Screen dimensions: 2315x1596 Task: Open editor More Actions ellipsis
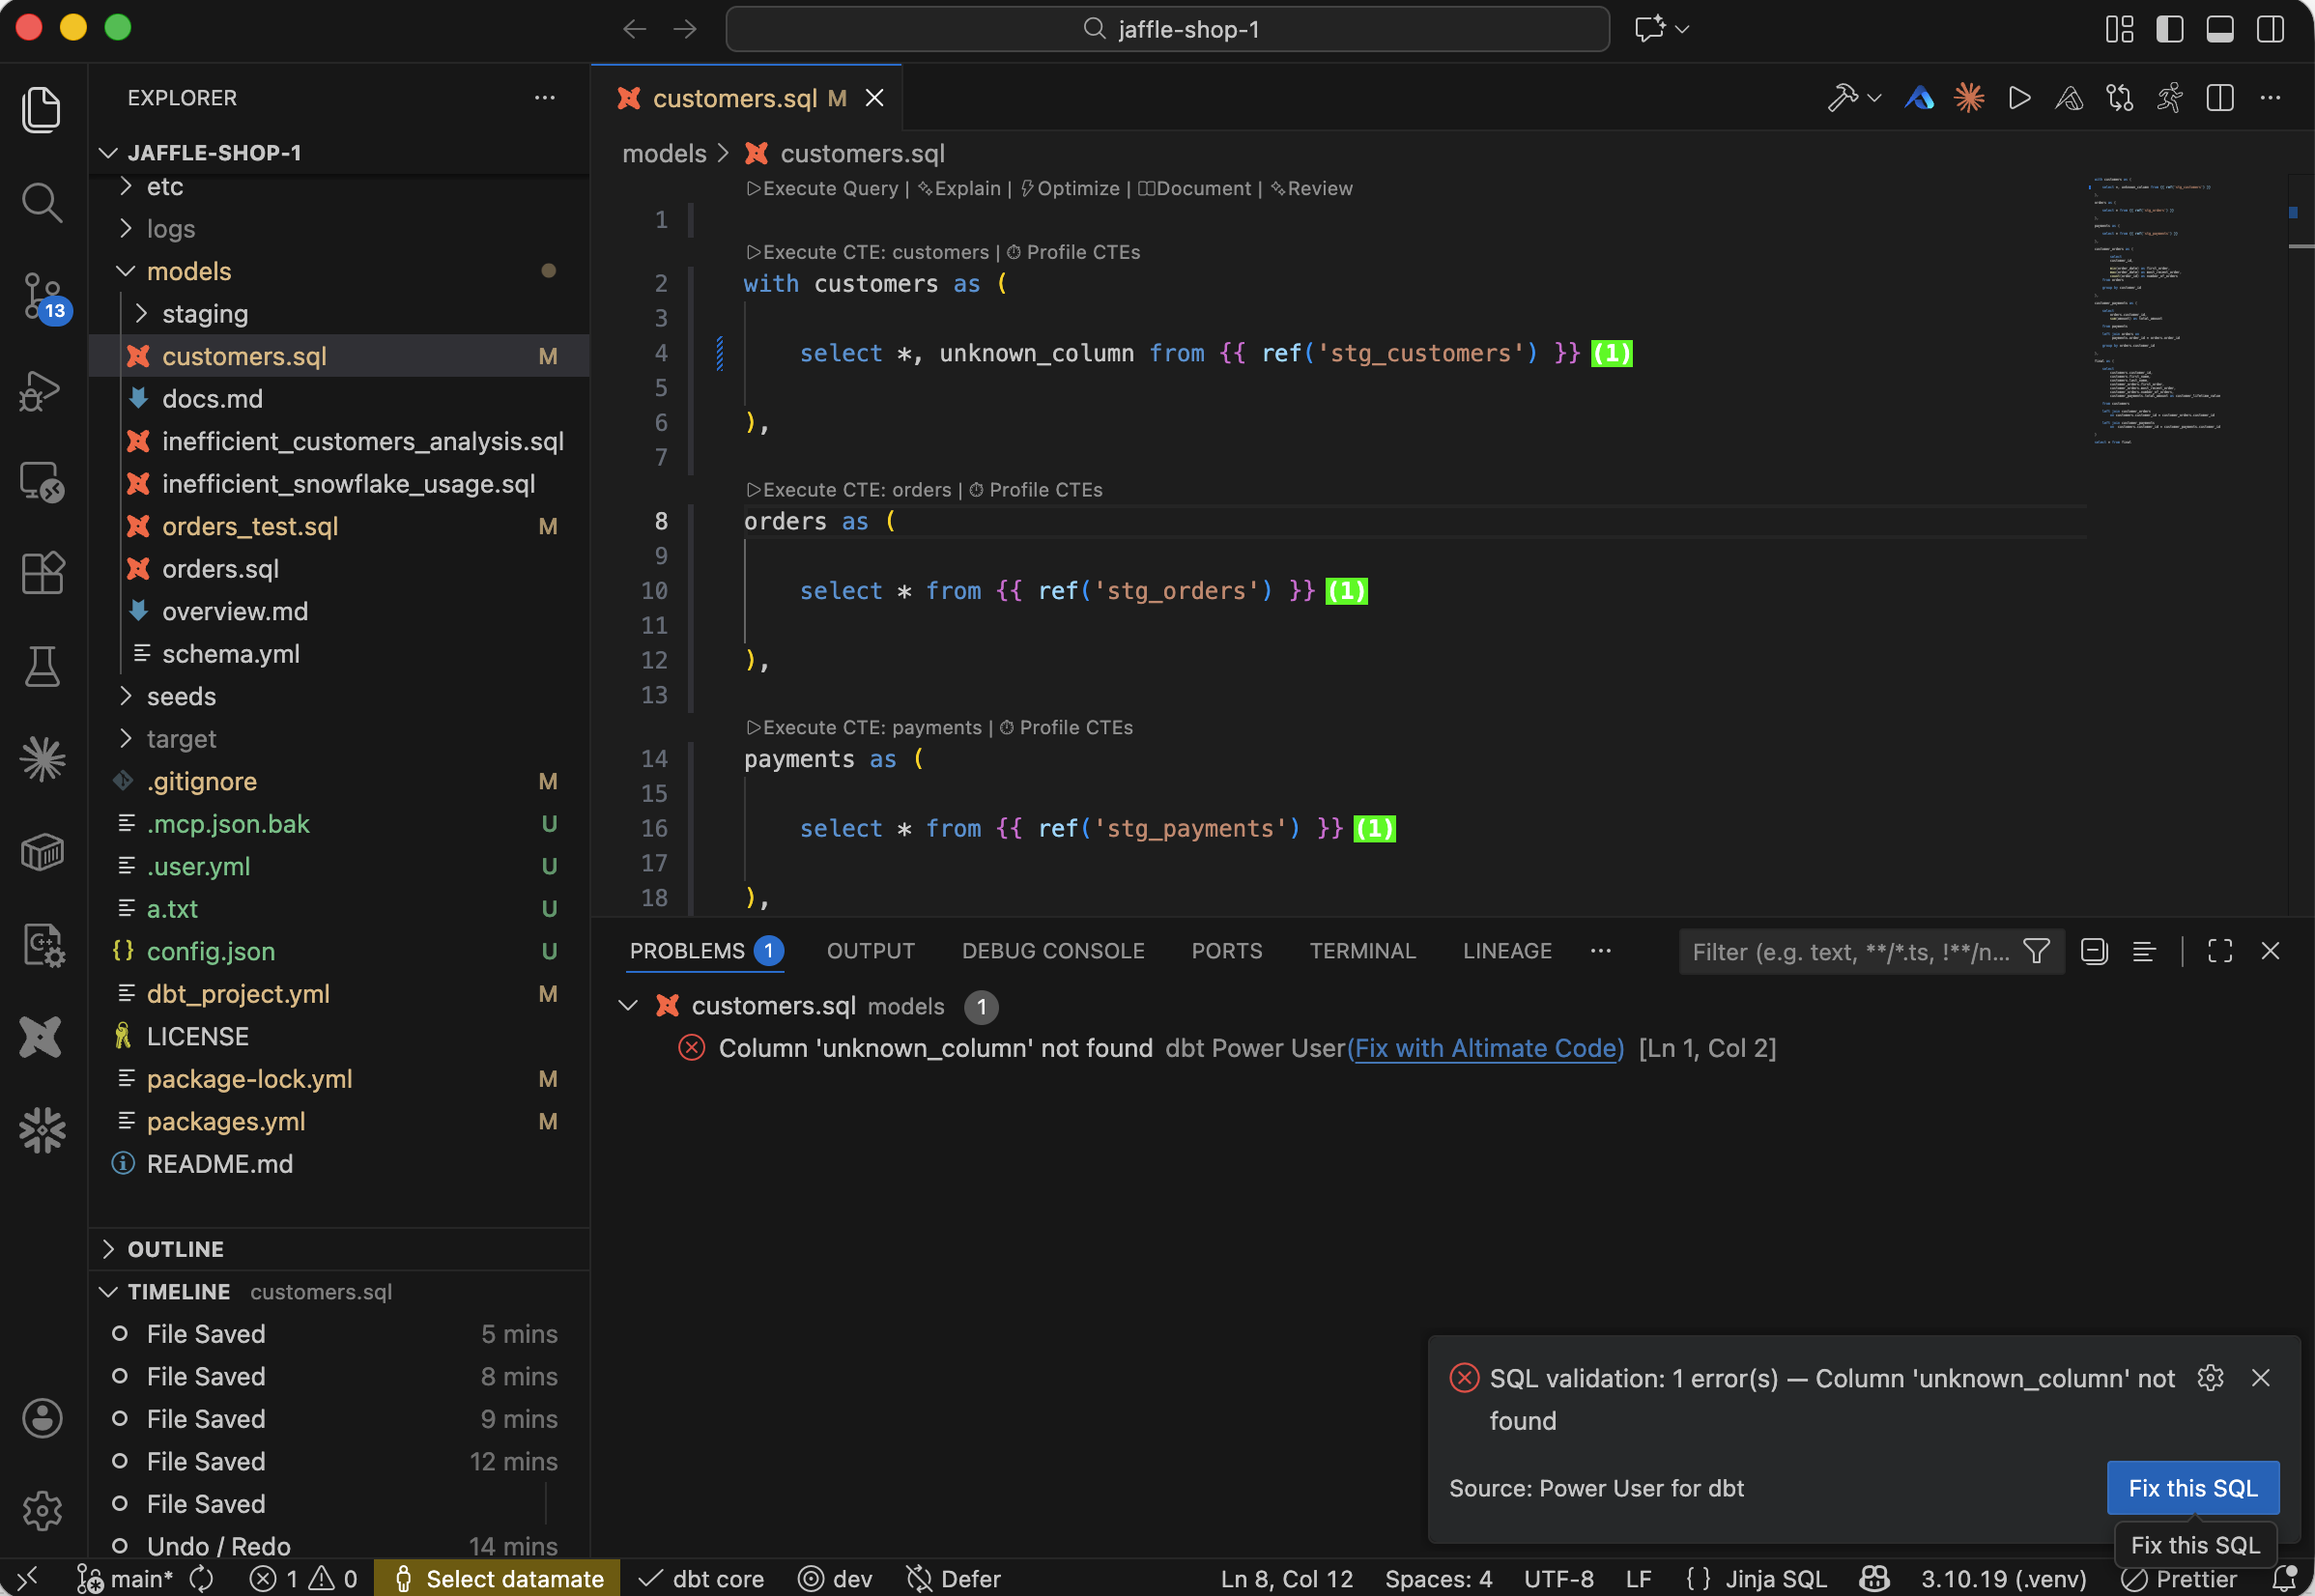pyautogui.click(x=2270, y=98)
